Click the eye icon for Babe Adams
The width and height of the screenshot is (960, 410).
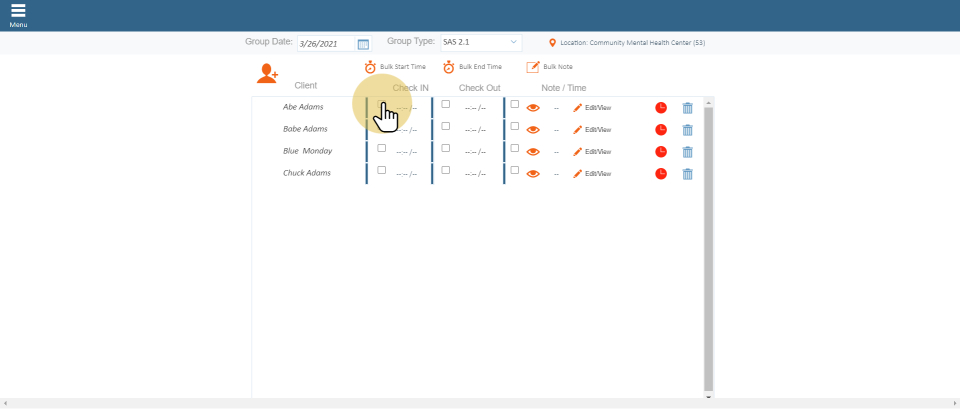pyautogui.click(x=533, y=129)
